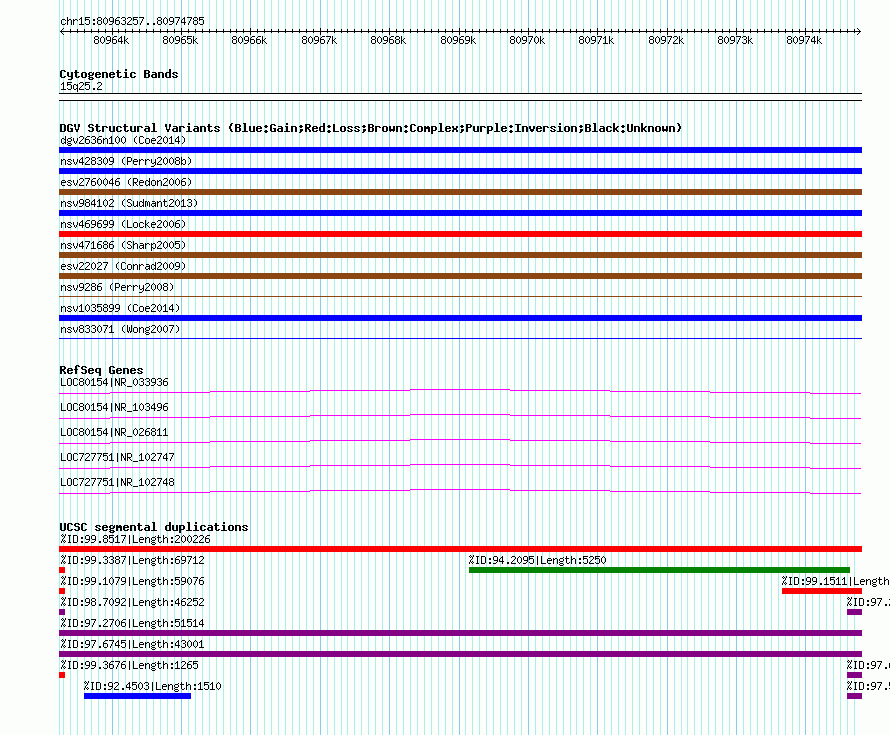Viewport: 890px width, 735px height.
Task: Select the blue bar of nsv428309 (Perry2008b)
Action: (x=460, y=171)
